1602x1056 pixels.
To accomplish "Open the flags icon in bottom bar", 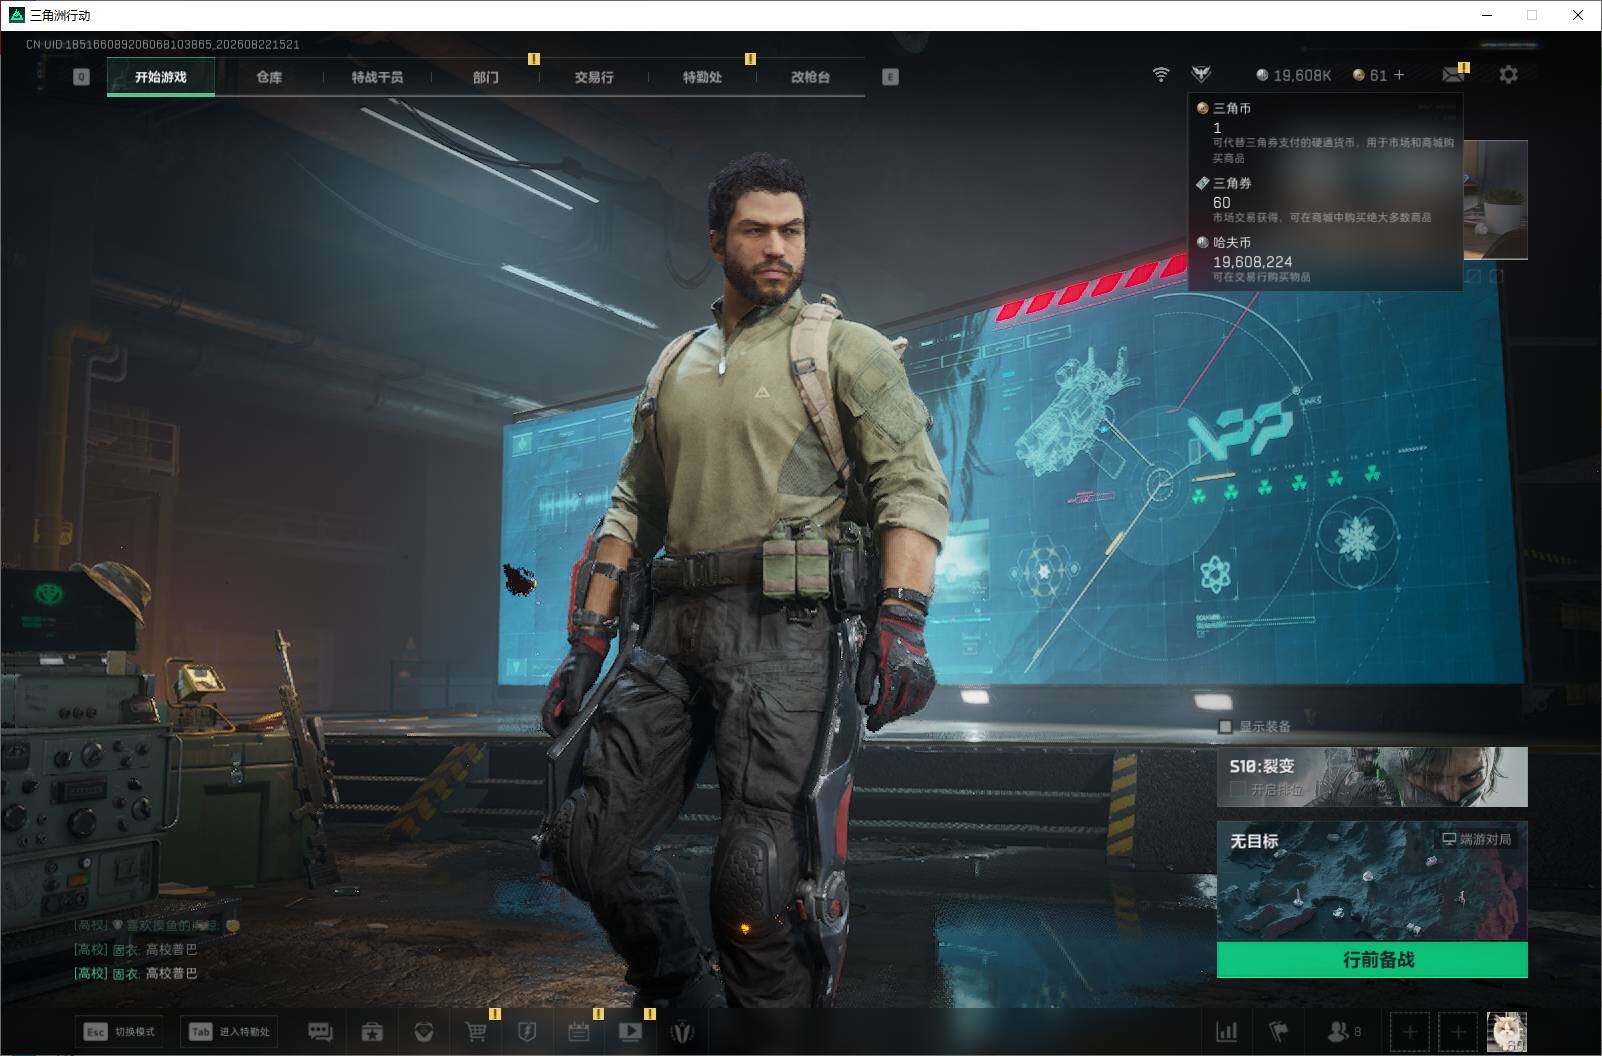I will pos(1279,1031).
